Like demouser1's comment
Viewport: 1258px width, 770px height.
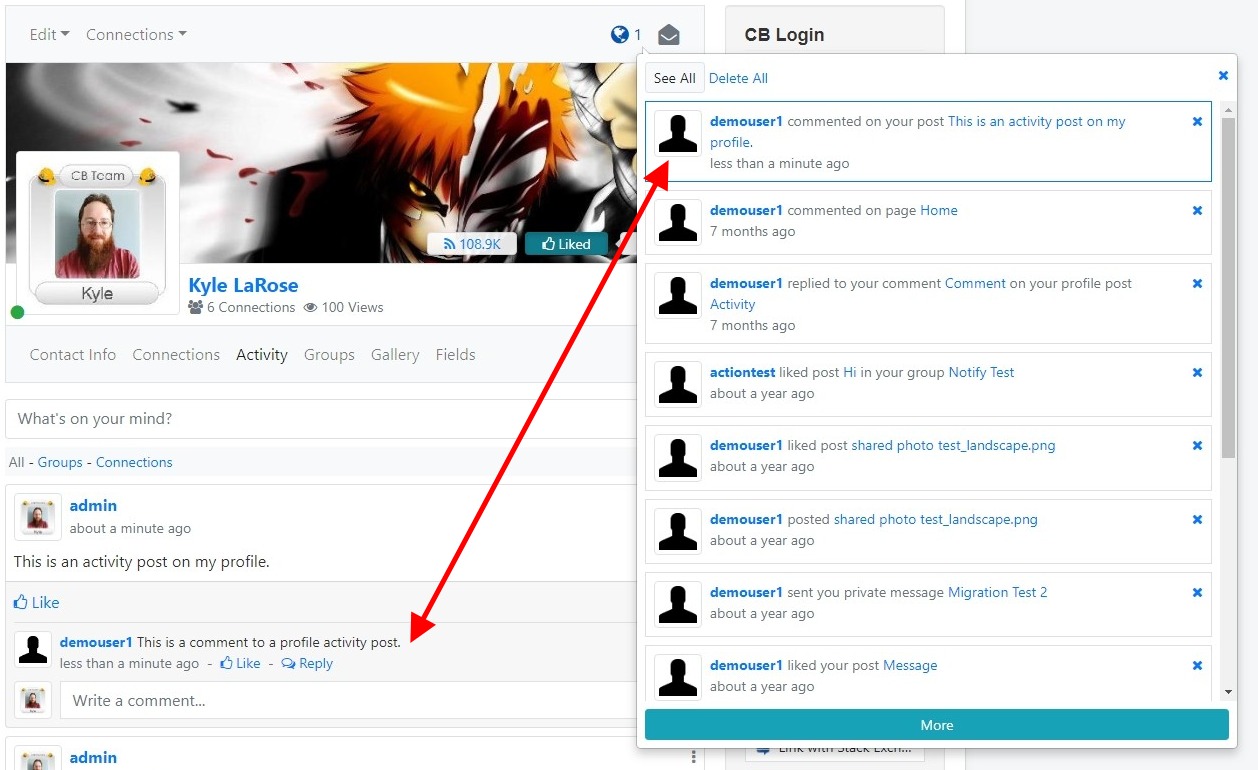point(240,663)
